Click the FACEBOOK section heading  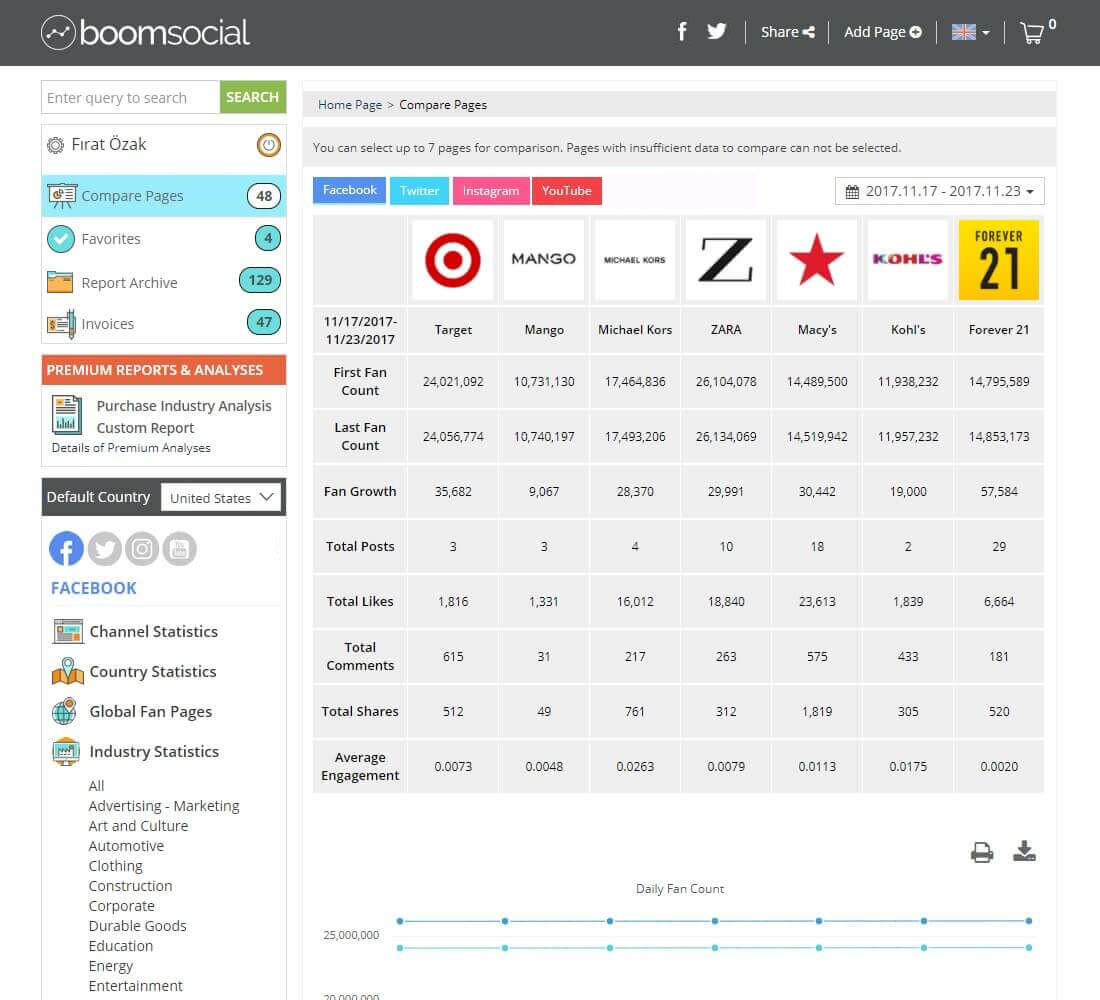(x=93, y=588)
